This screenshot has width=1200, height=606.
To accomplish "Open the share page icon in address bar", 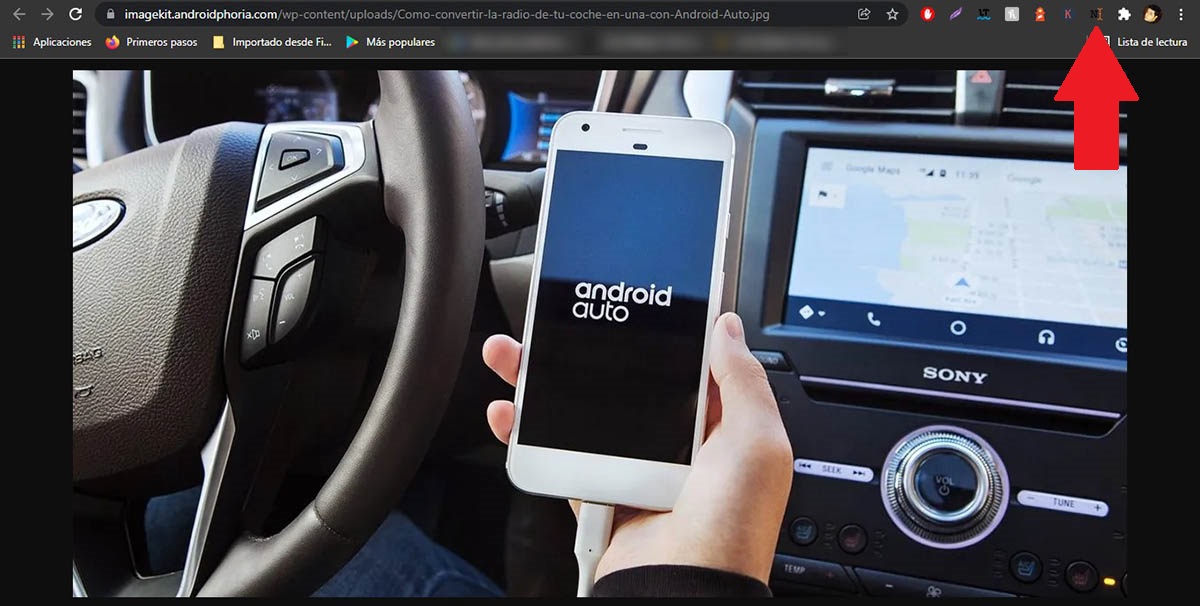I will [x=864, y=14].
